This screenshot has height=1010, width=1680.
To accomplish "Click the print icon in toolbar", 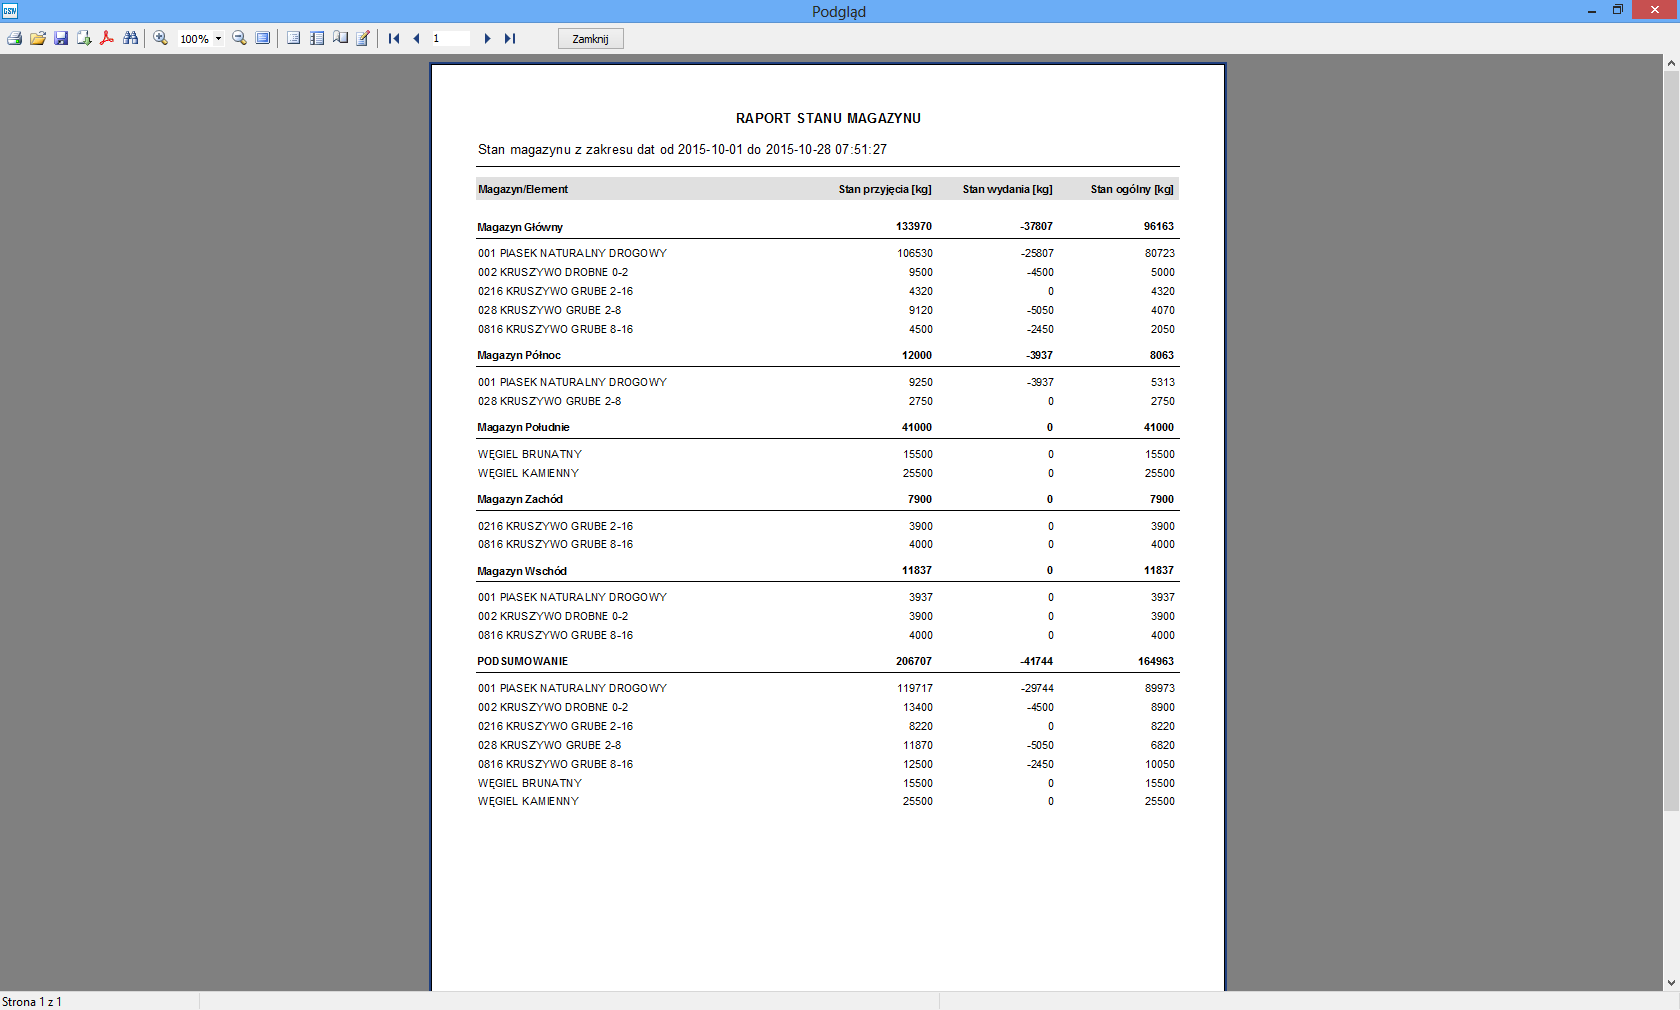I will coord(14,38).
